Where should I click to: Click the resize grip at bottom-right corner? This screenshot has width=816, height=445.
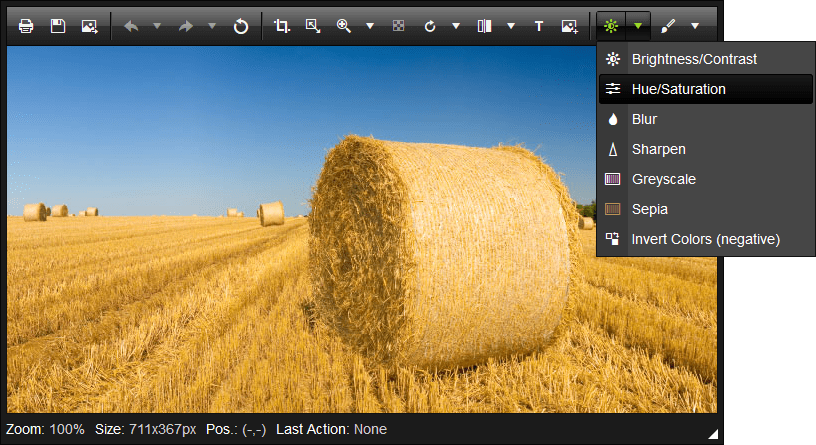[x=712, y=434]
